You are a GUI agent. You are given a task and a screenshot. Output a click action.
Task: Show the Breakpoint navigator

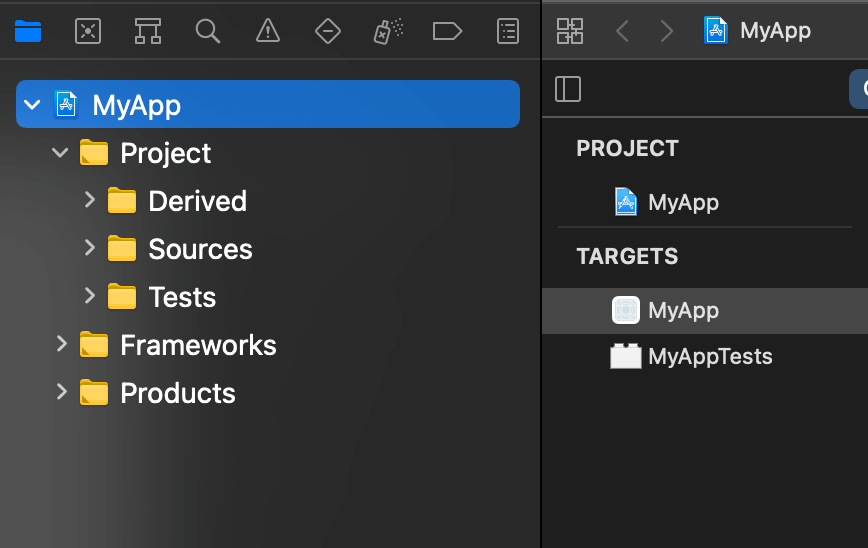(x=447, y=31)
